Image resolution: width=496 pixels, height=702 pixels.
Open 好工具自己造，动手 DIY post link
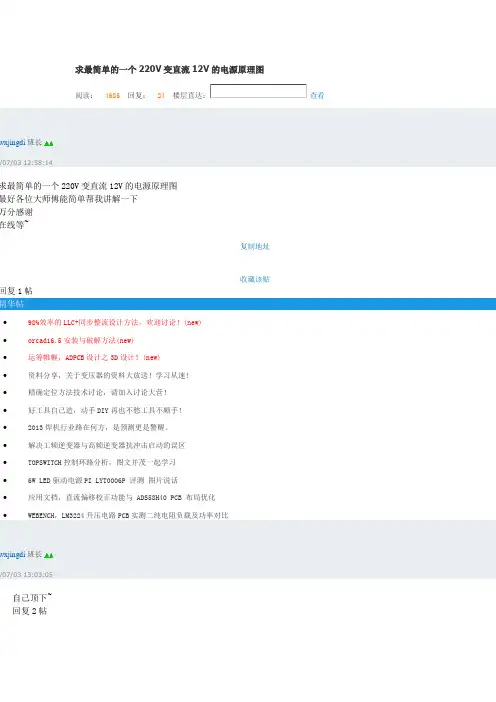pos(105,410)
